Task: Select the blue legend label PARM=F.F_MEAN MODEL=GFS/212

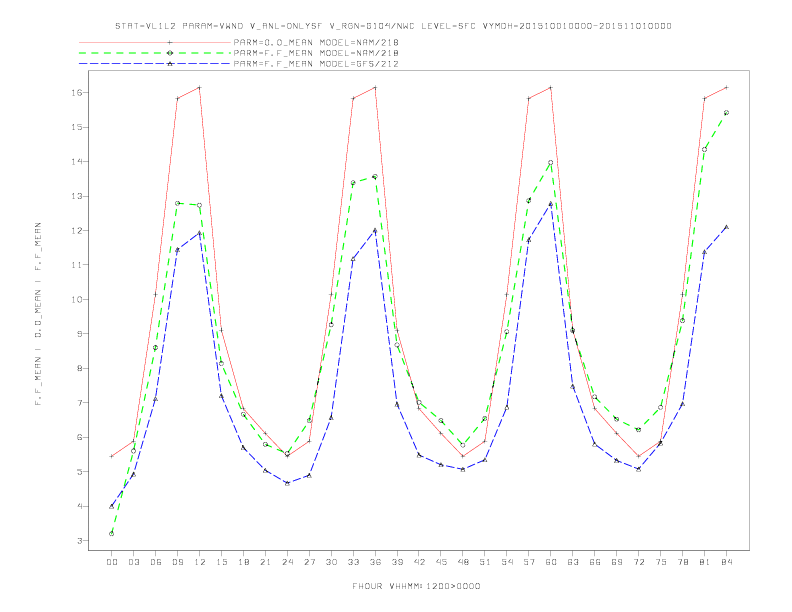Action: (x=316, y=64)
